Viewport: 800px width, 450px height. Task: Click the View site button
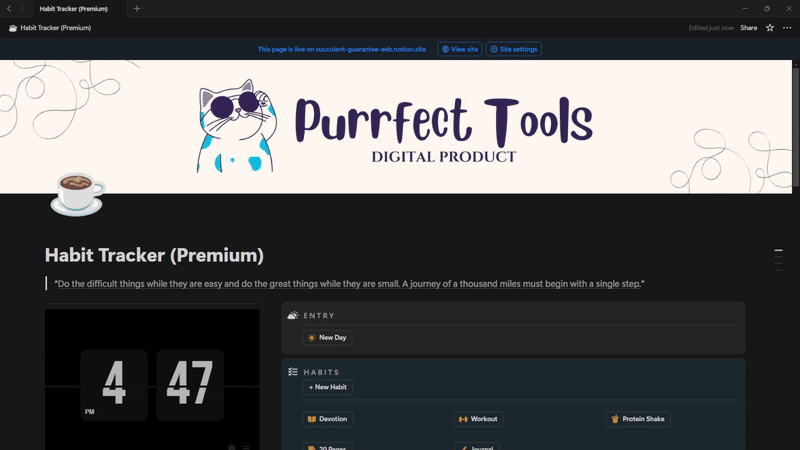(x=460, y=49)
